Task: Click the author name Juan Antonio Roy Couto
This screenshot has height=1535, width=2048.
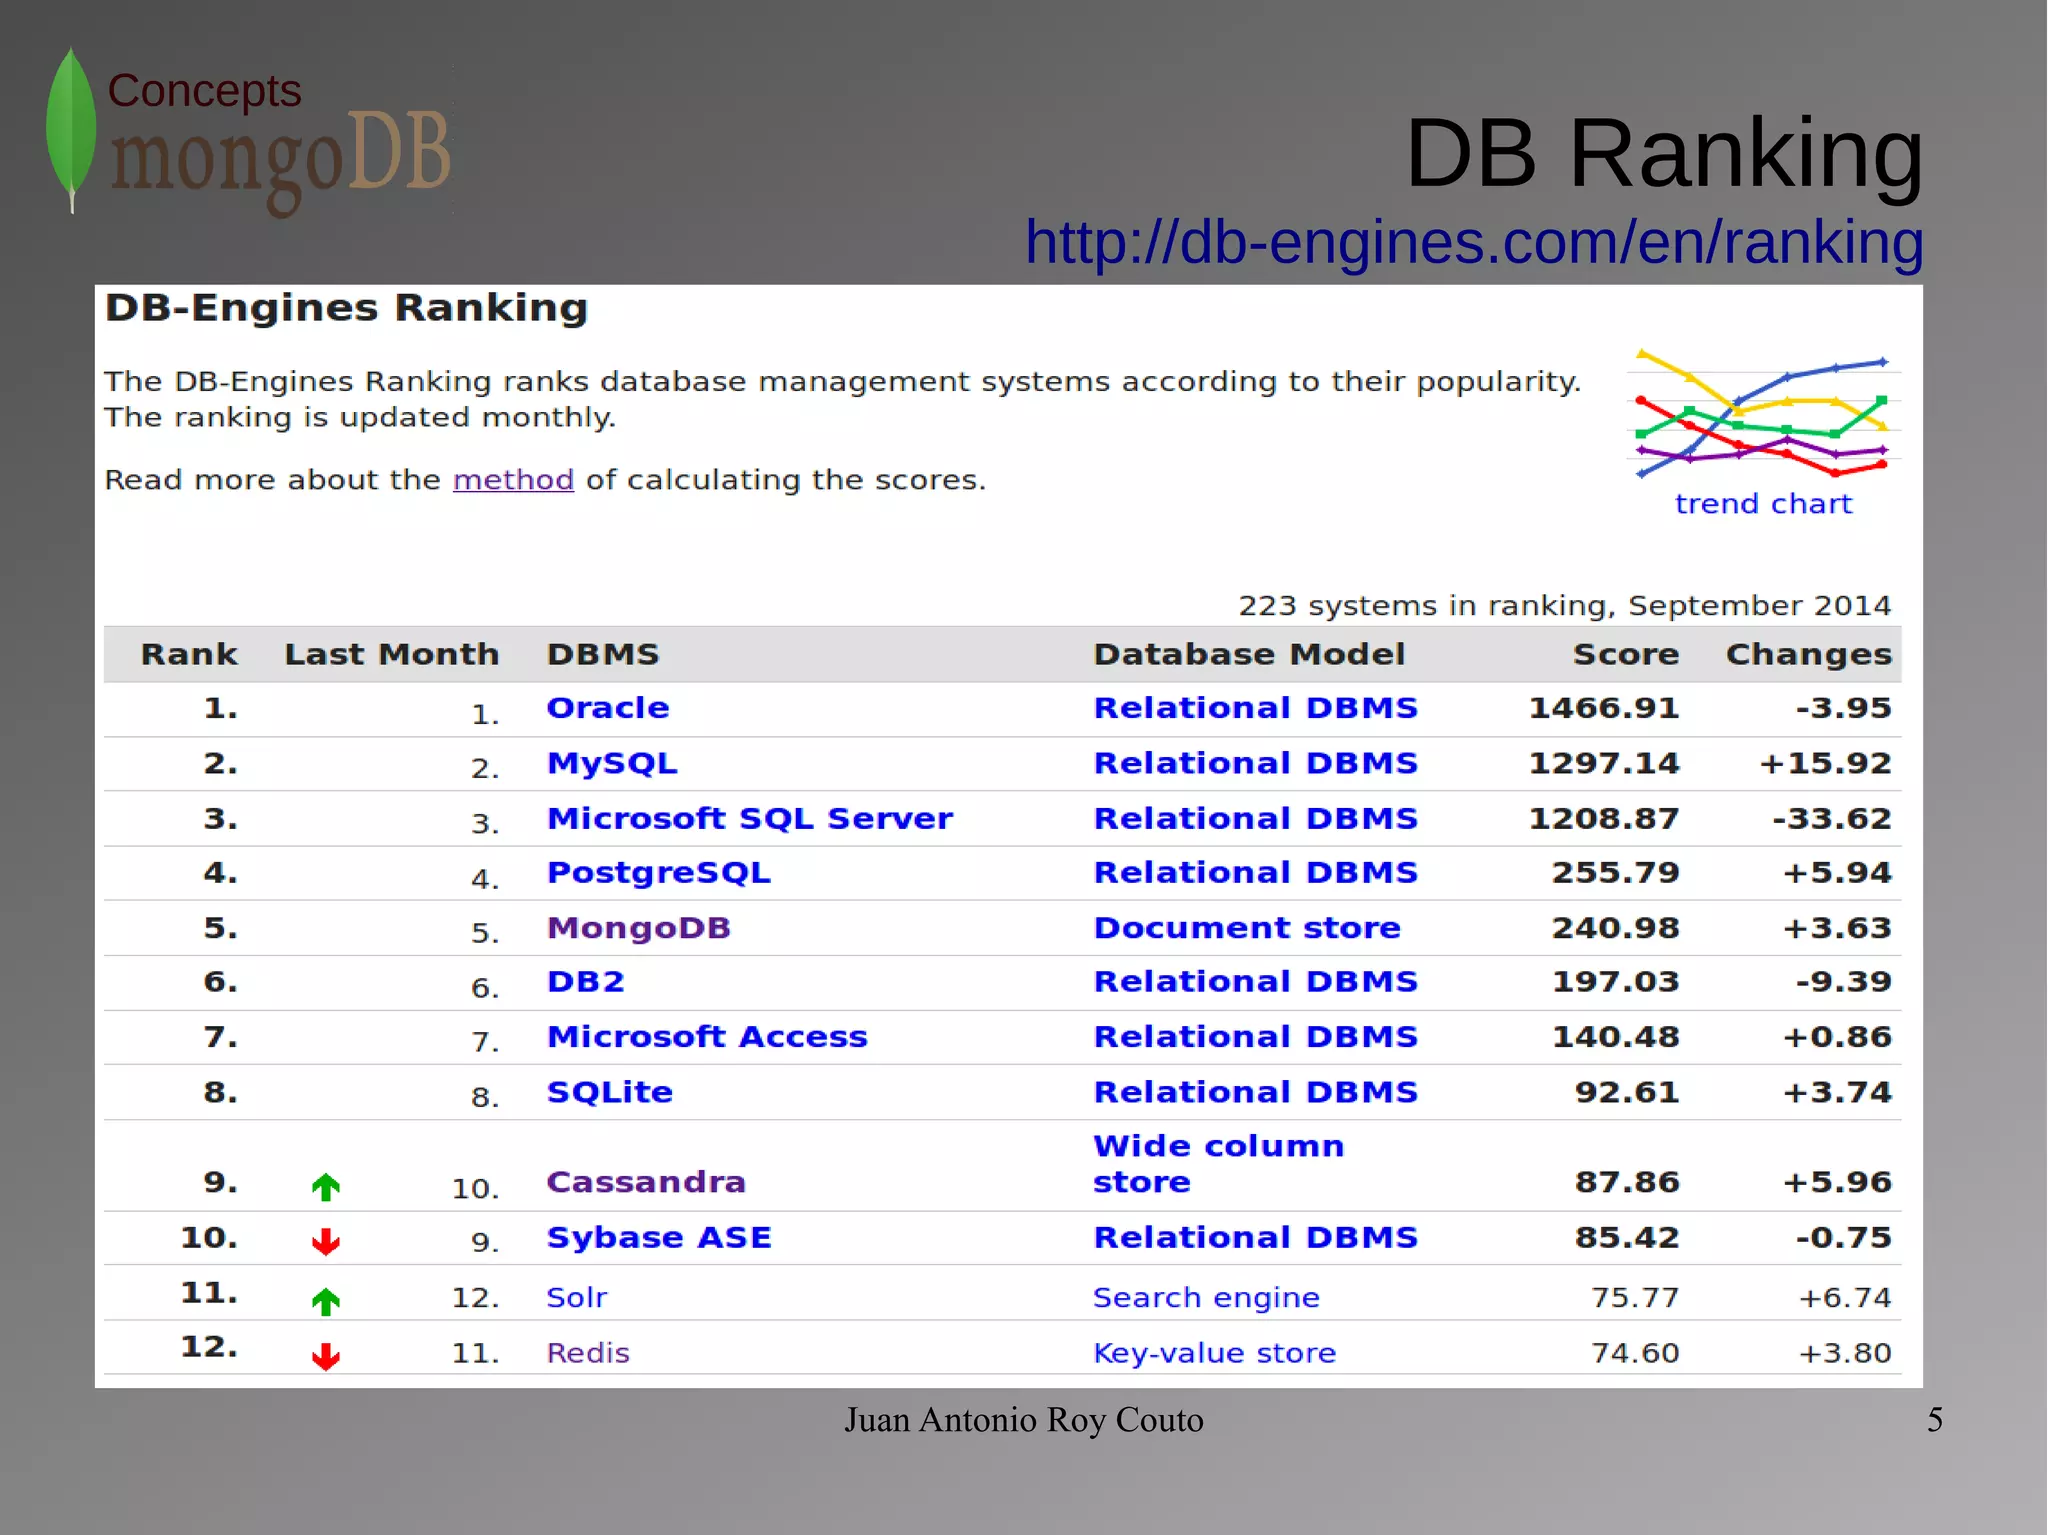Action: (x=1024, y=1420)
